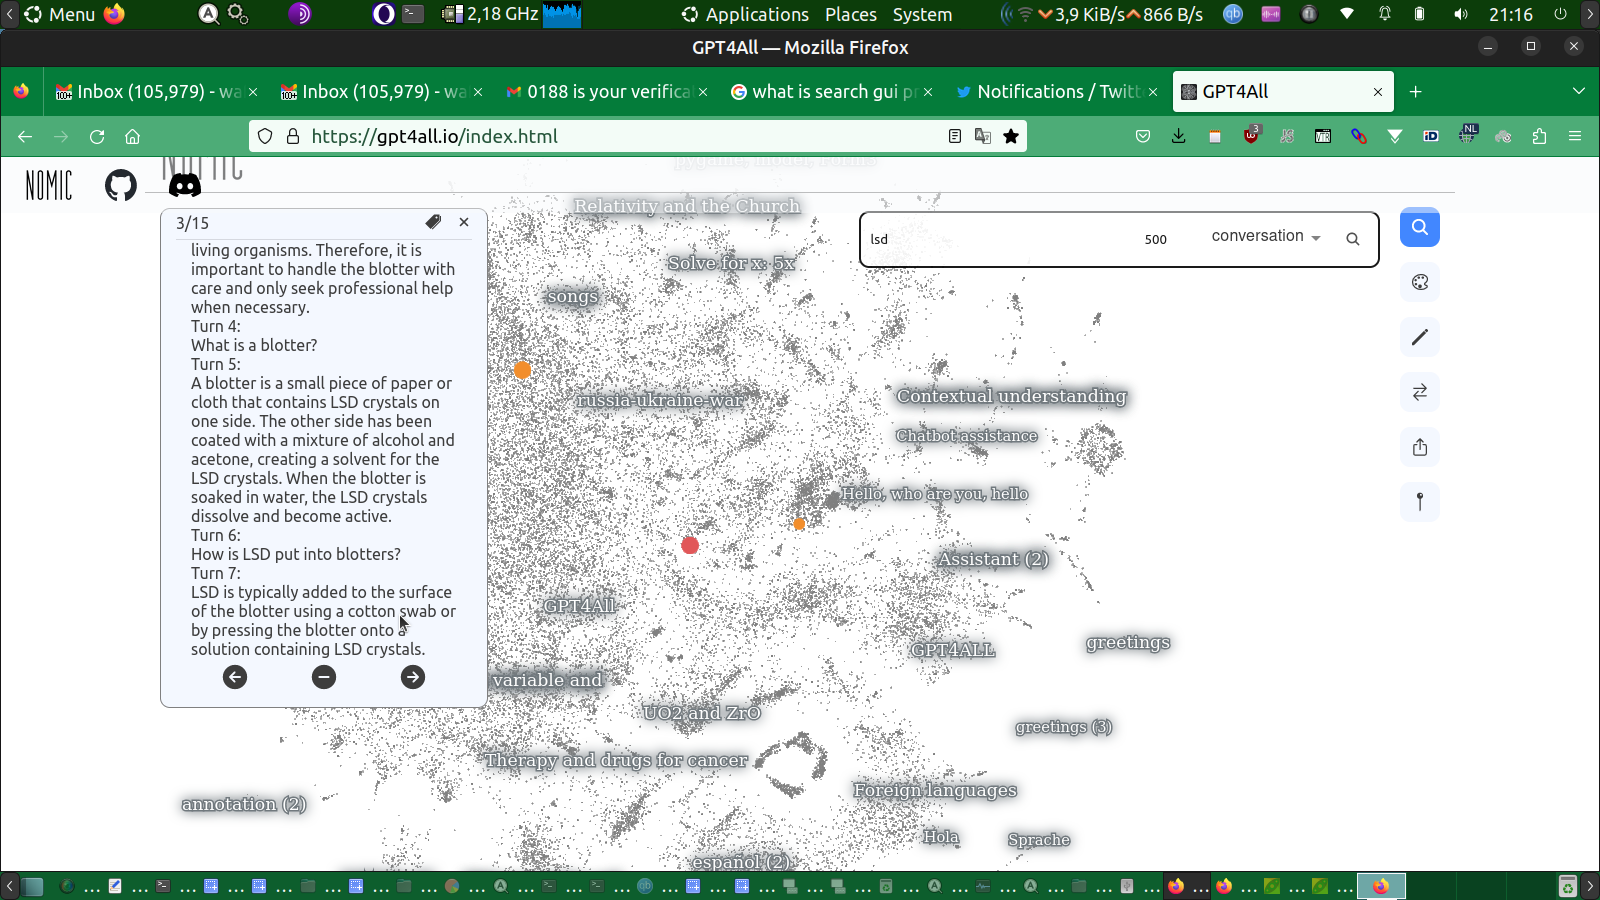Viewport: 1600px width, 900px height.
Task: Select the 'Relativity and the Church' map label
Action: click(x=687, y=206)
